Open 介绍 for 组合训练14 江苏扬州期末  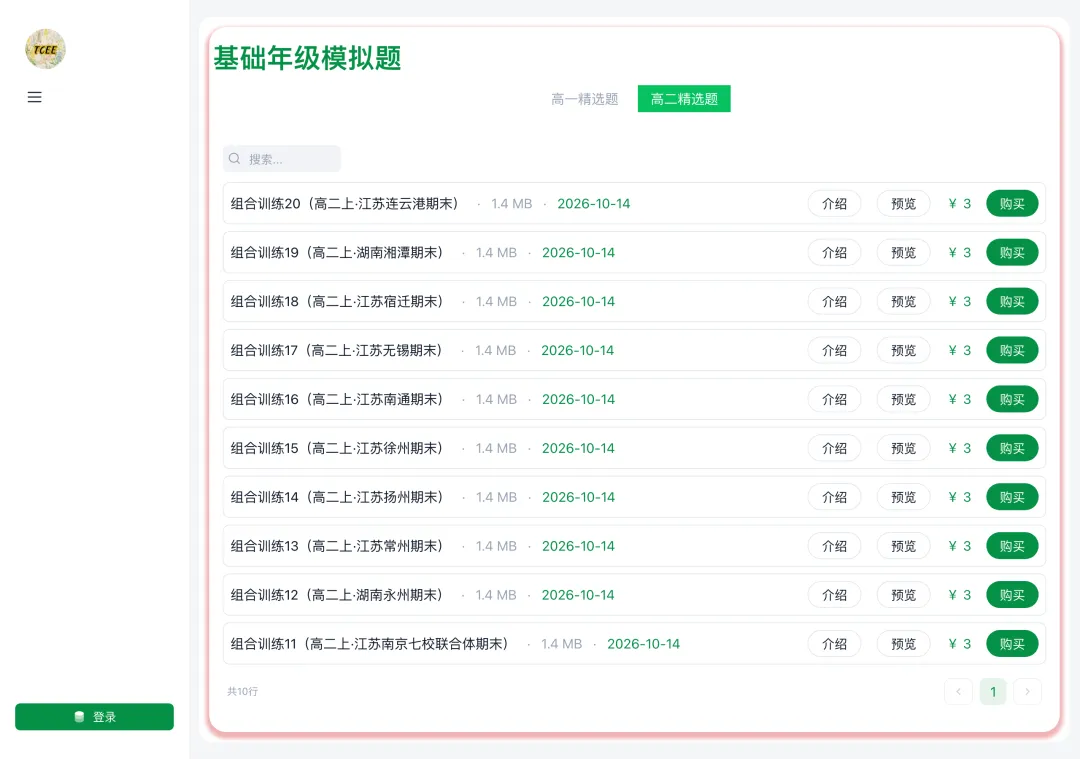[x=834, y=497]
